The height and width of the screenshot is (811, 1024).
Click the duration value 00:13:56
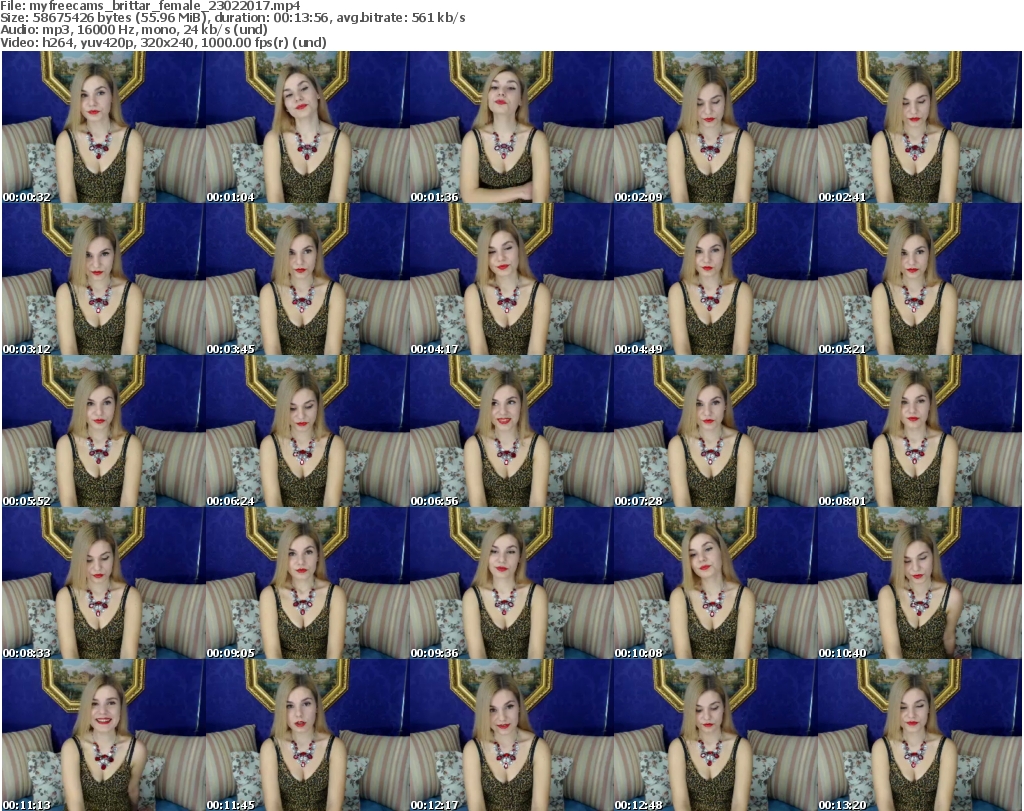pyautogui.click(x=301, y=18)
